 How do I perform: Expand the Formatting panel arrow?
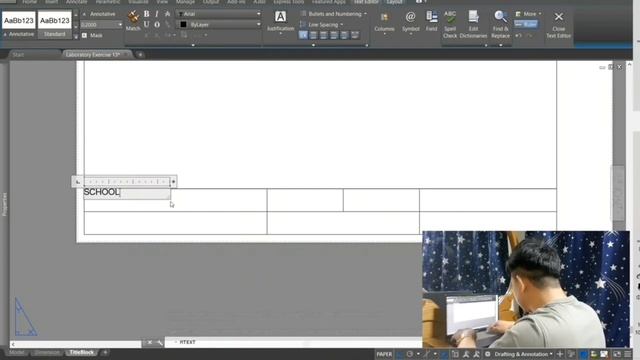(x=193, y=45)
